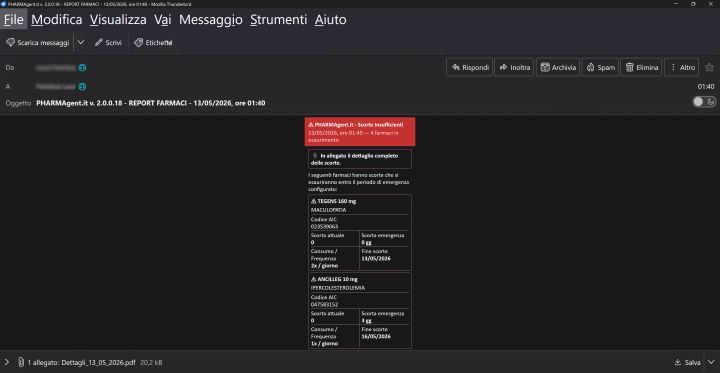The height and width of the screenshot is (373, 720).
Task: Open the Aiuto menu
Action: tap(330, 19)
